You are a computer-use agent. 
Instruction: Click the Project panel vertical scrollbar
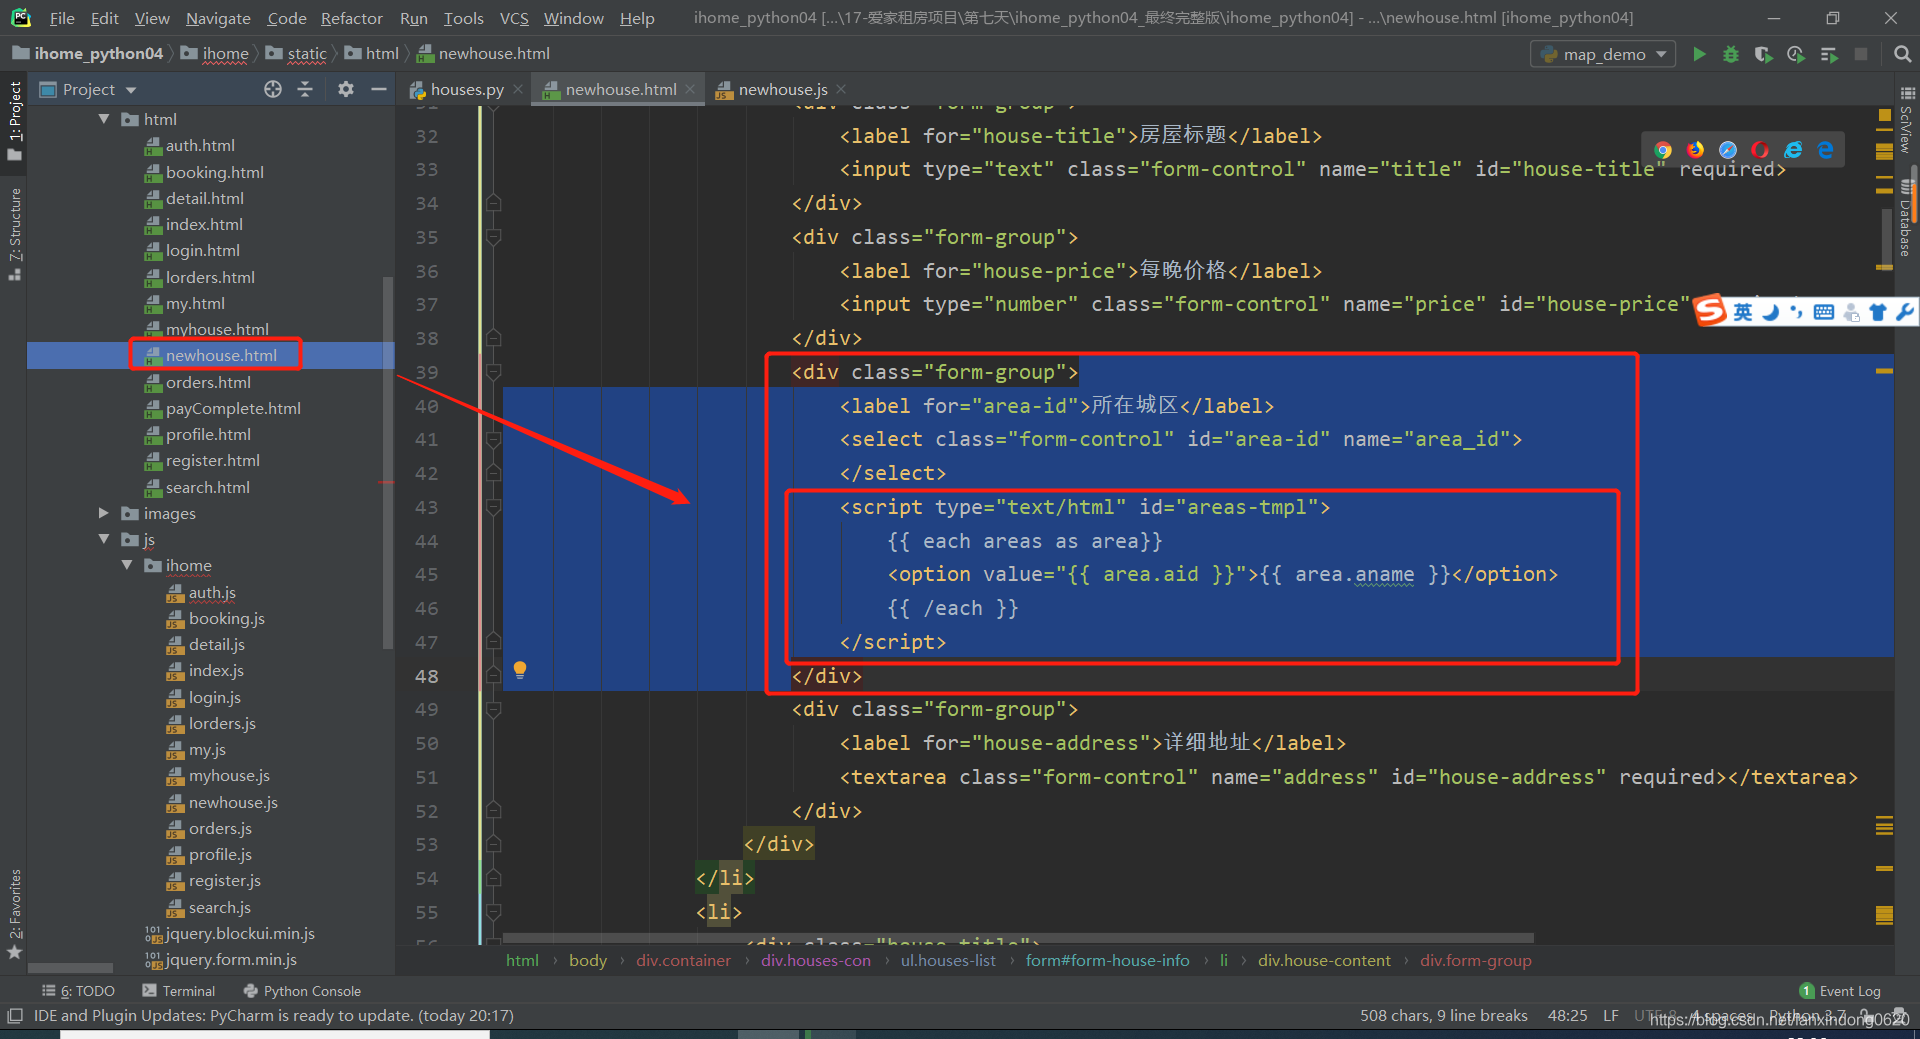[x=388, y=462]
